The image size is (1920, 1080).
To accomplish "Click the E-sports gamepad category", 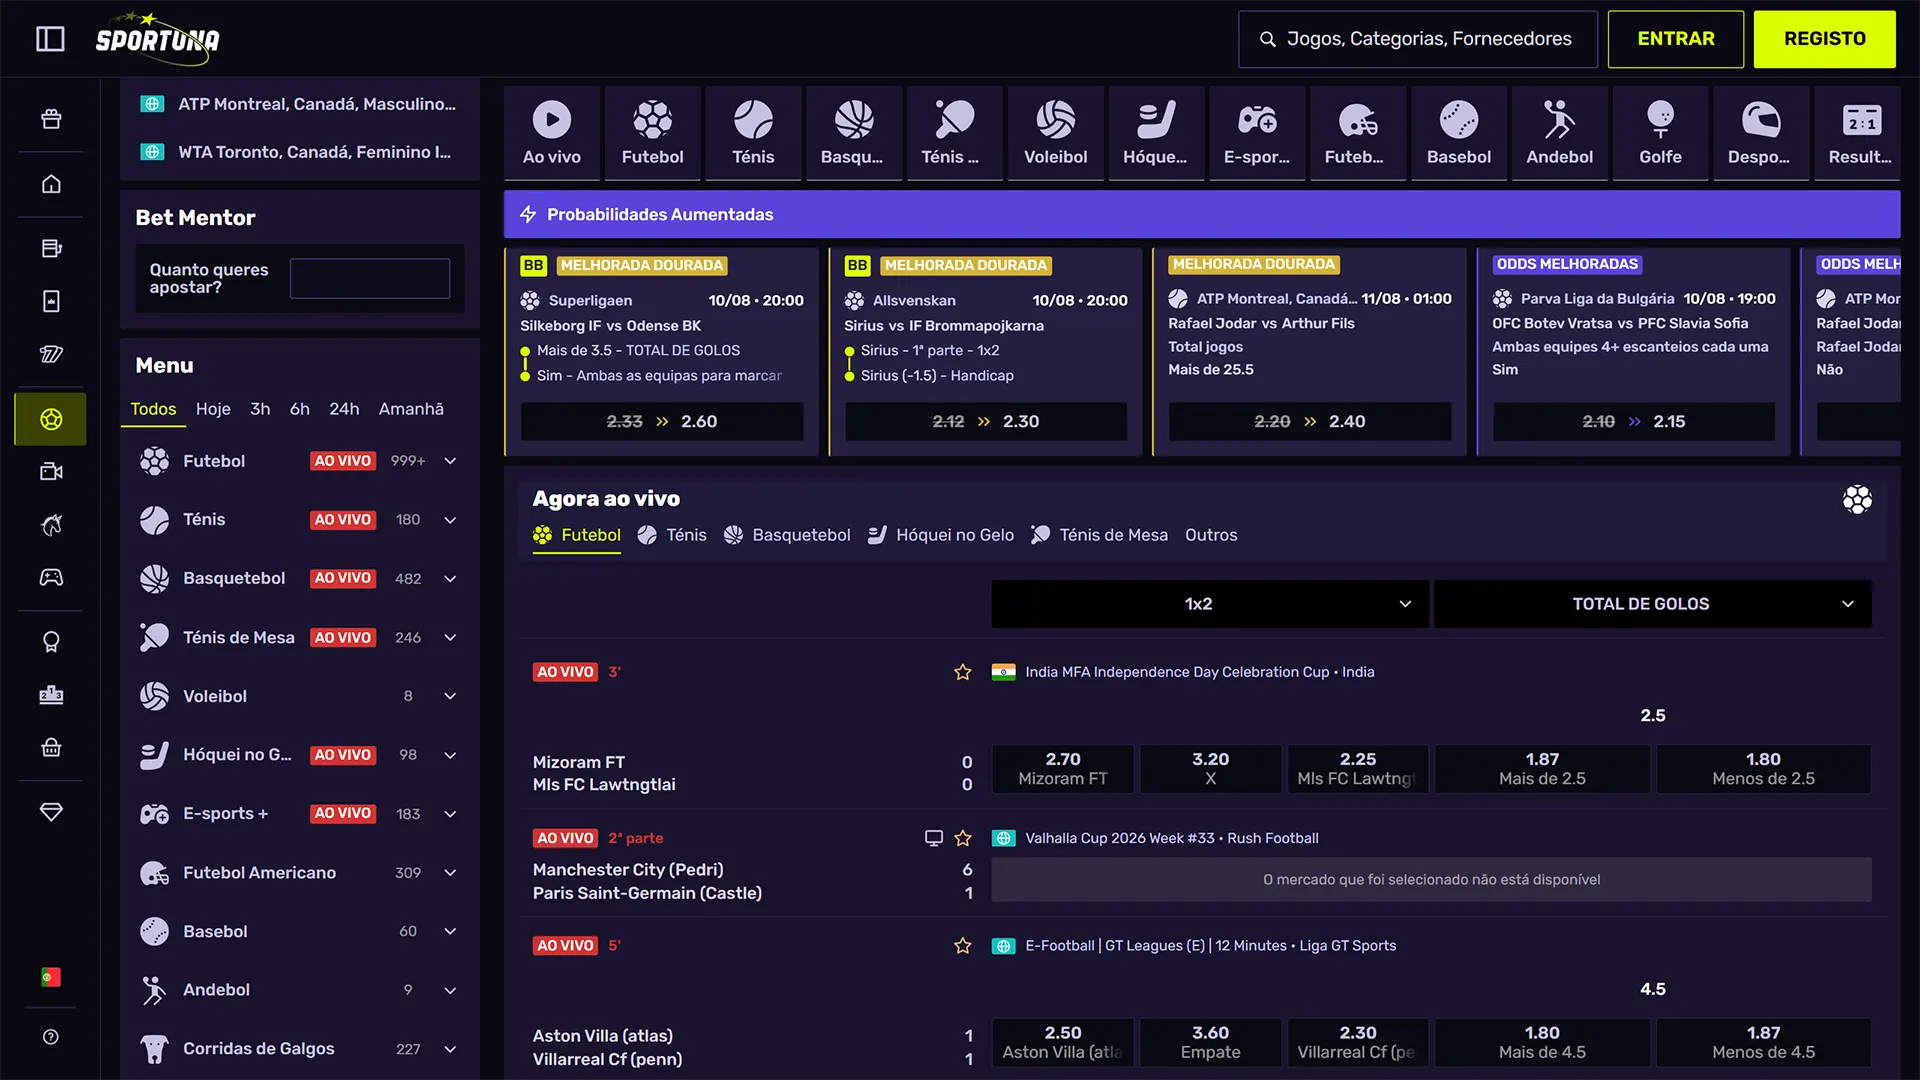I will [1257, 133].
